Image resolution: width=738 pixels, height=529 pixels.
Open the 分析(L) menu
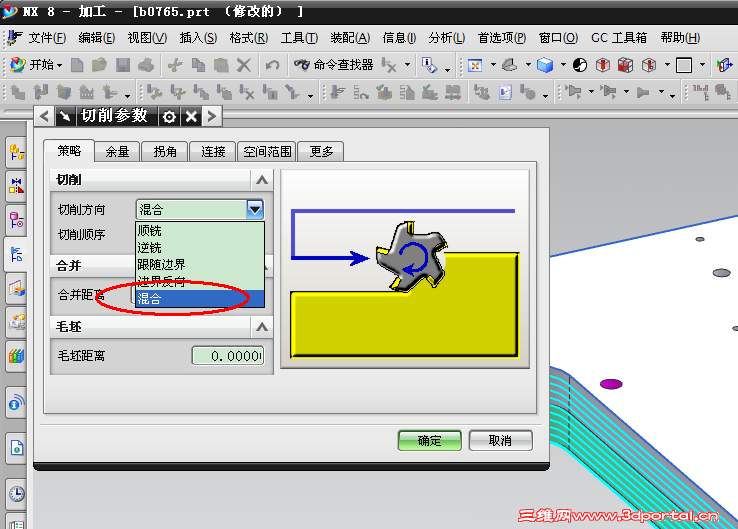(x=447, y=38)
